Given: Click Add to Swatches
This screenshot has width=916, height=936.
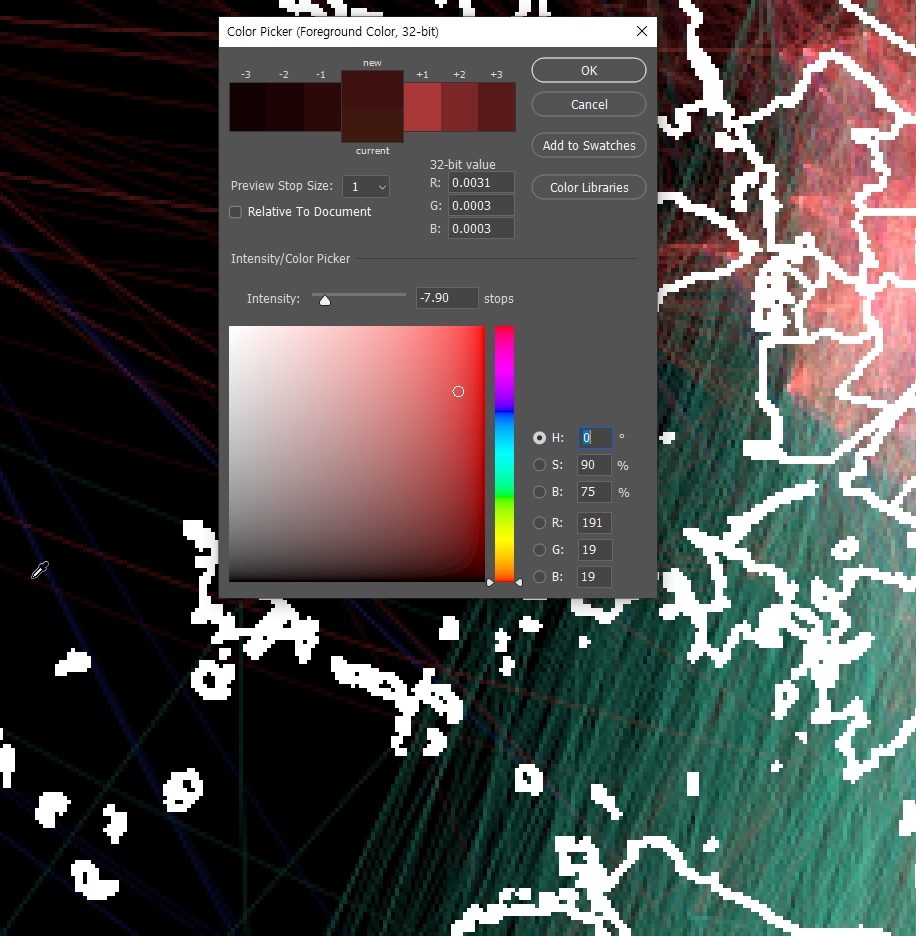Looking at the screenshot, I should (x=589, y=146).
